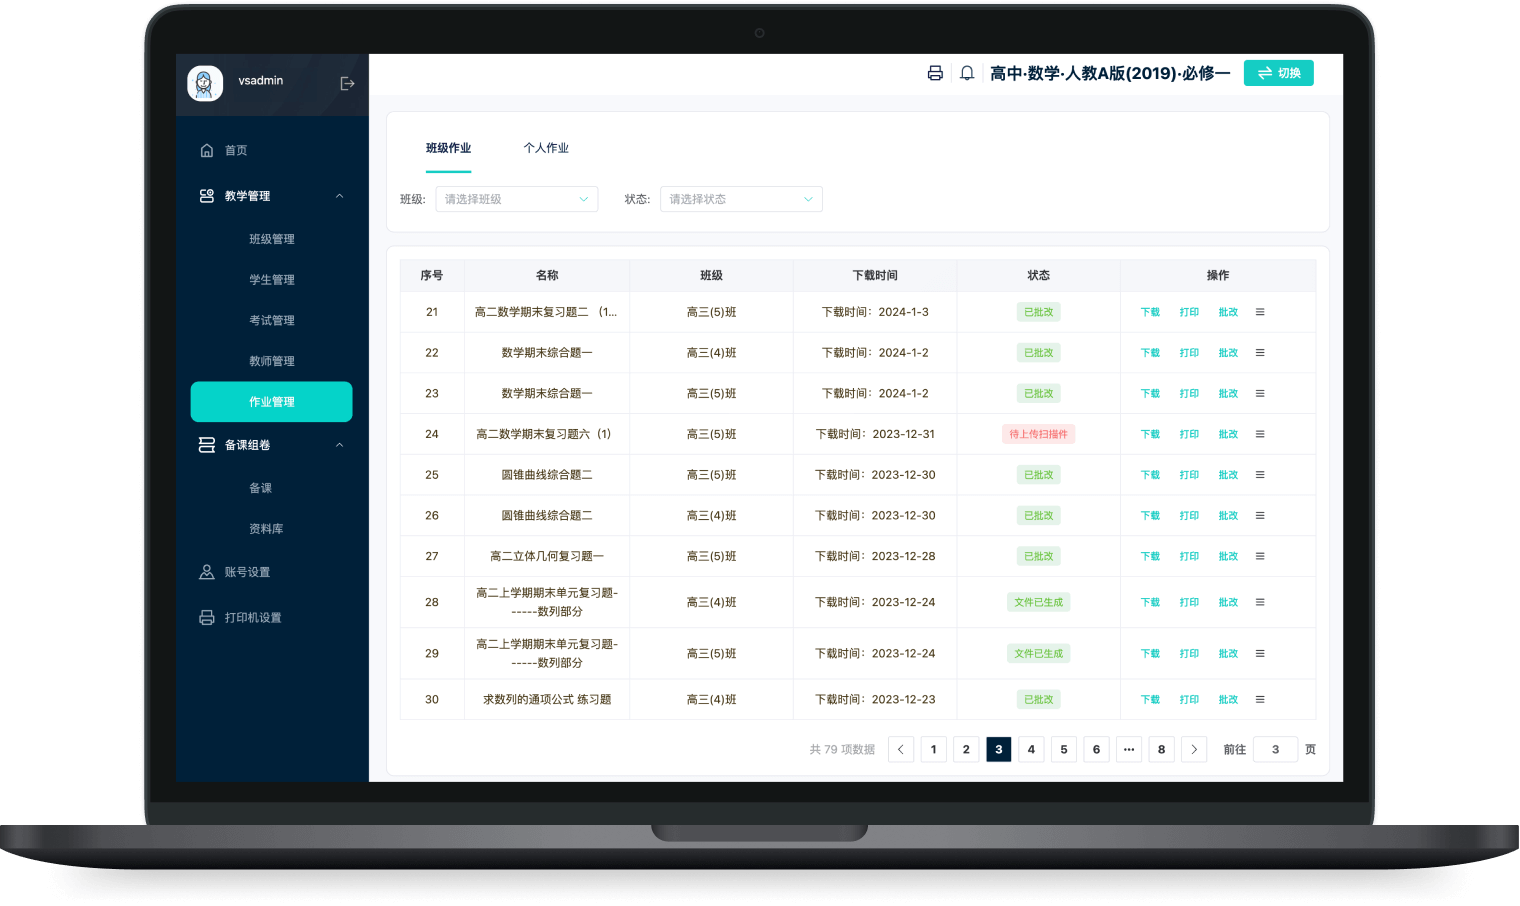Open the more menu icon in row 29
The image size is (1520, 906).
pos(1260,653)
